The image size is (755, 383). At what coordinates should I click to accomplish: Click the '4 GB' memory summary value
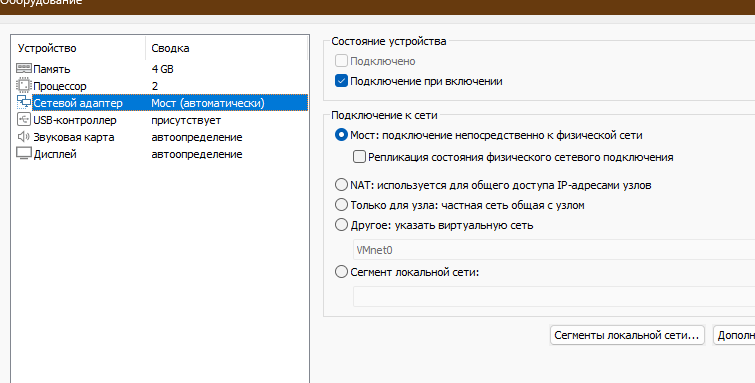click(162, 69)
